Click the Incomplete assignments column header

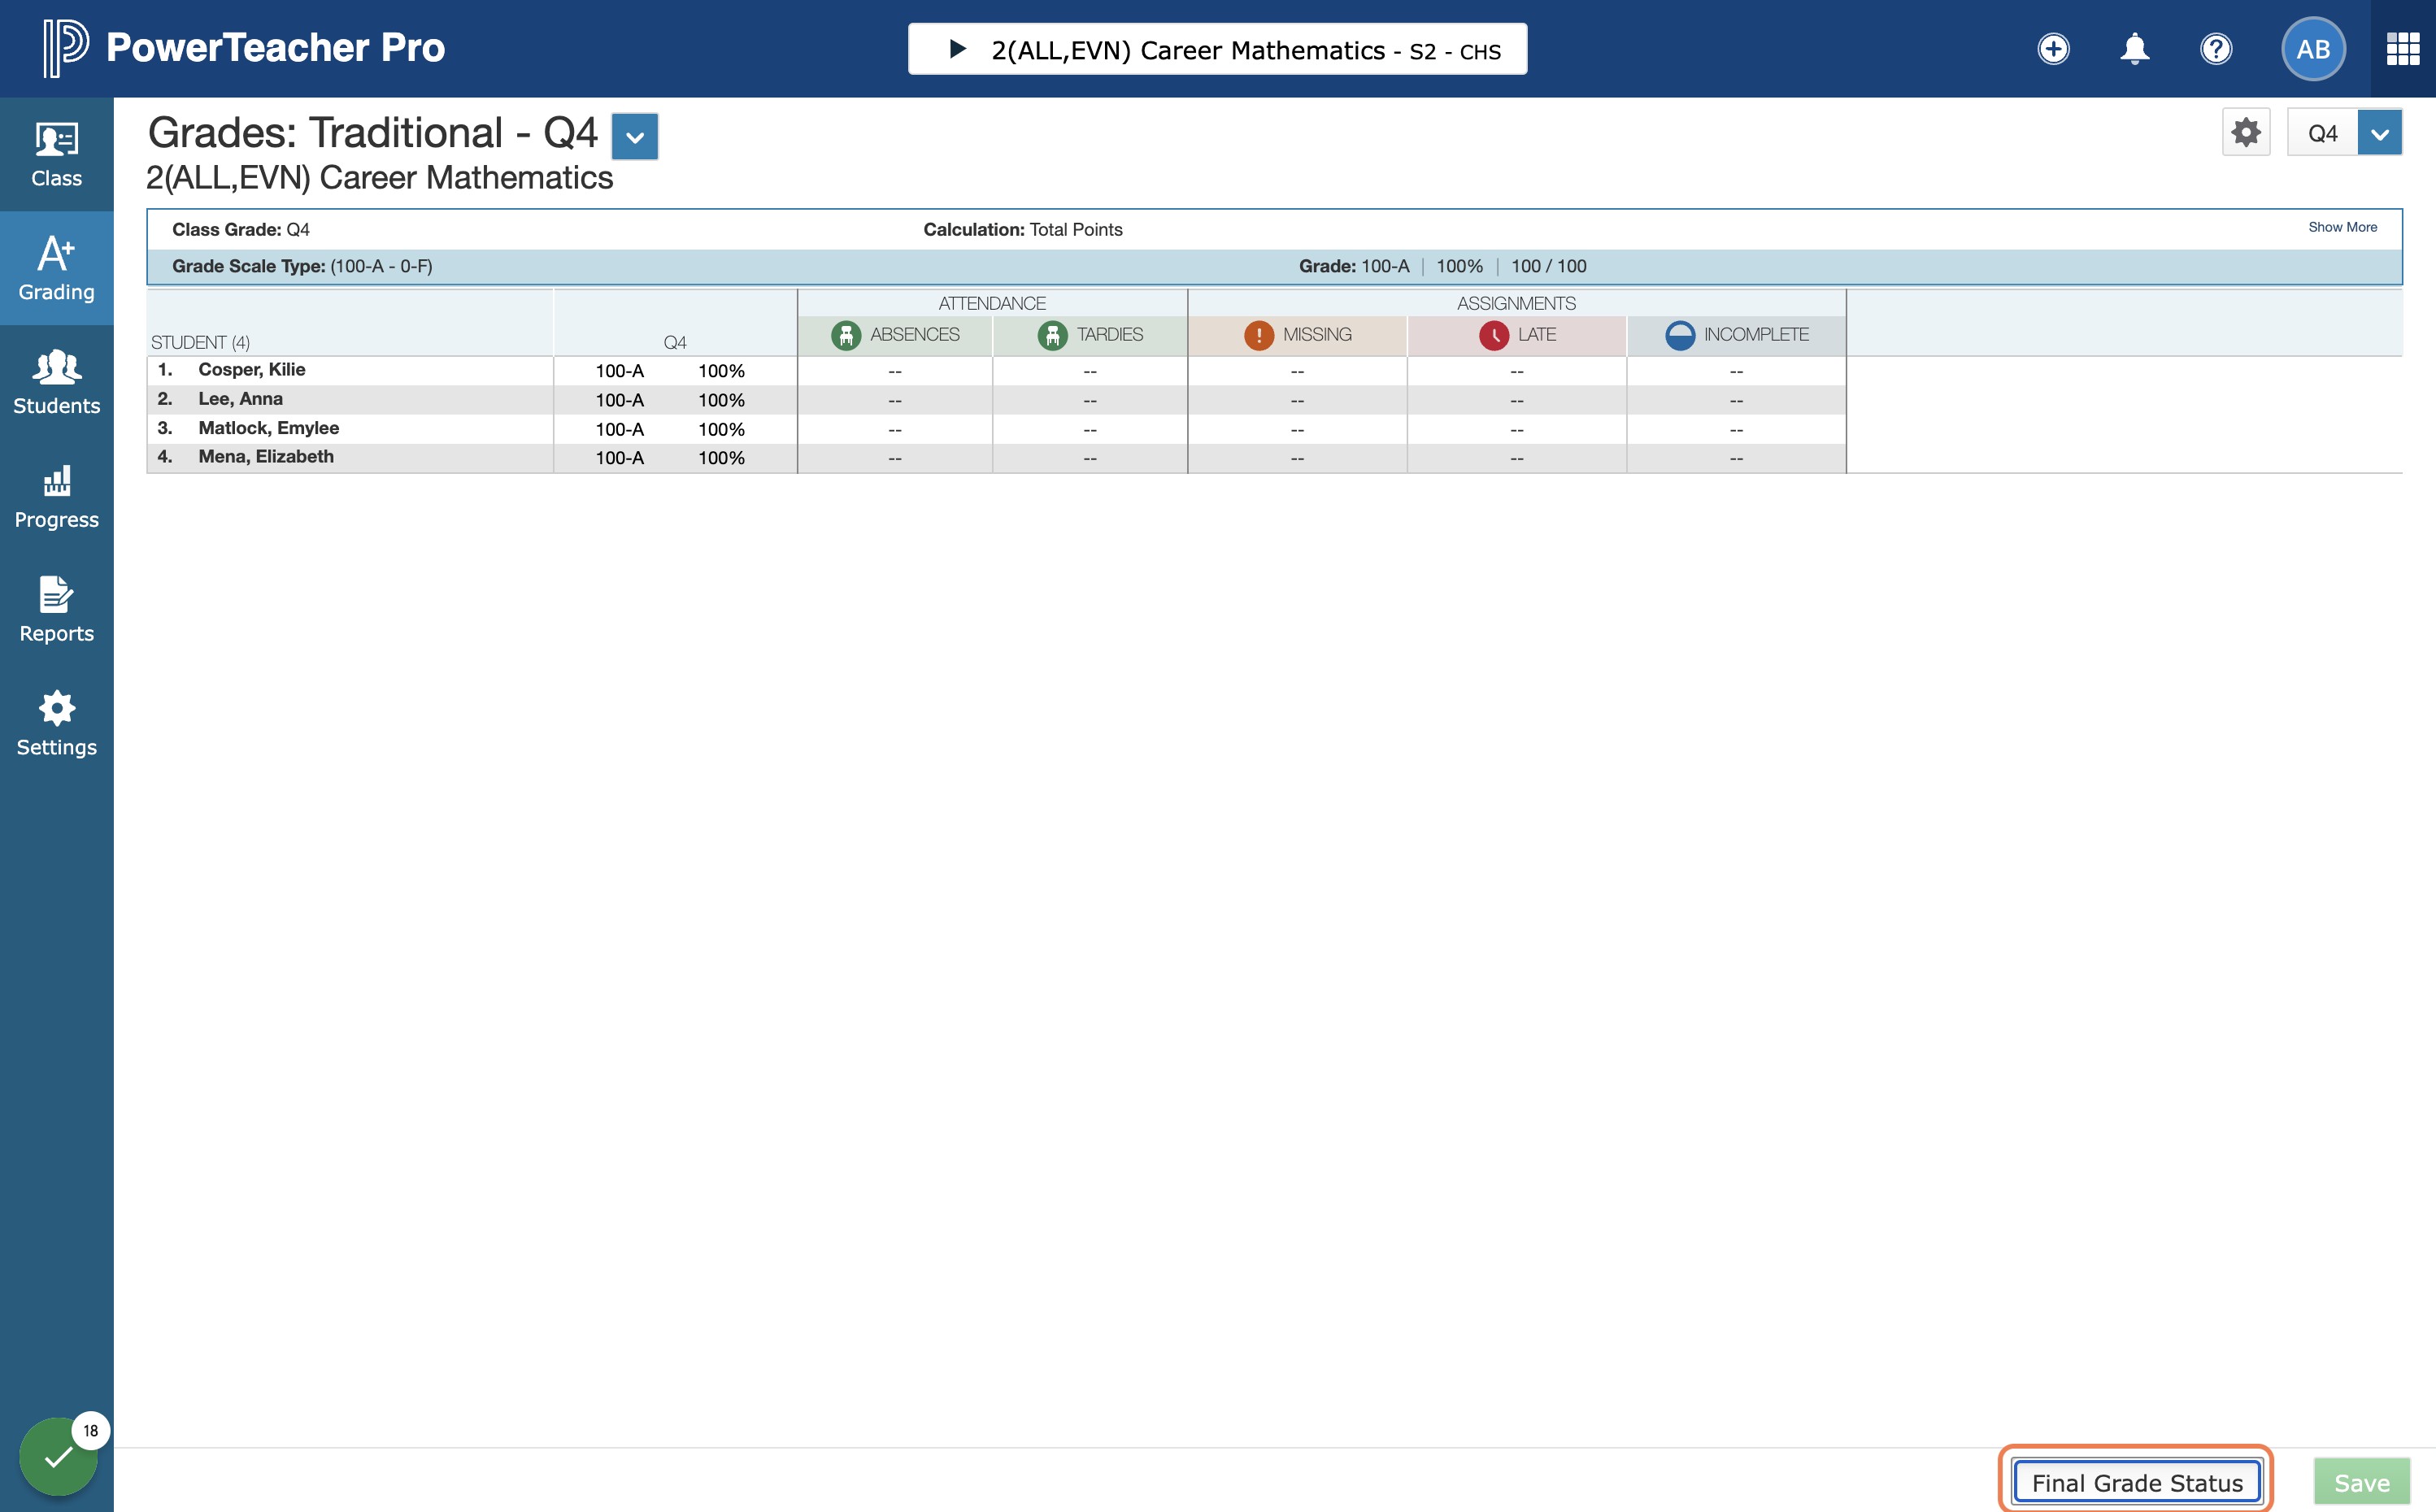[x=1736, y=335]
